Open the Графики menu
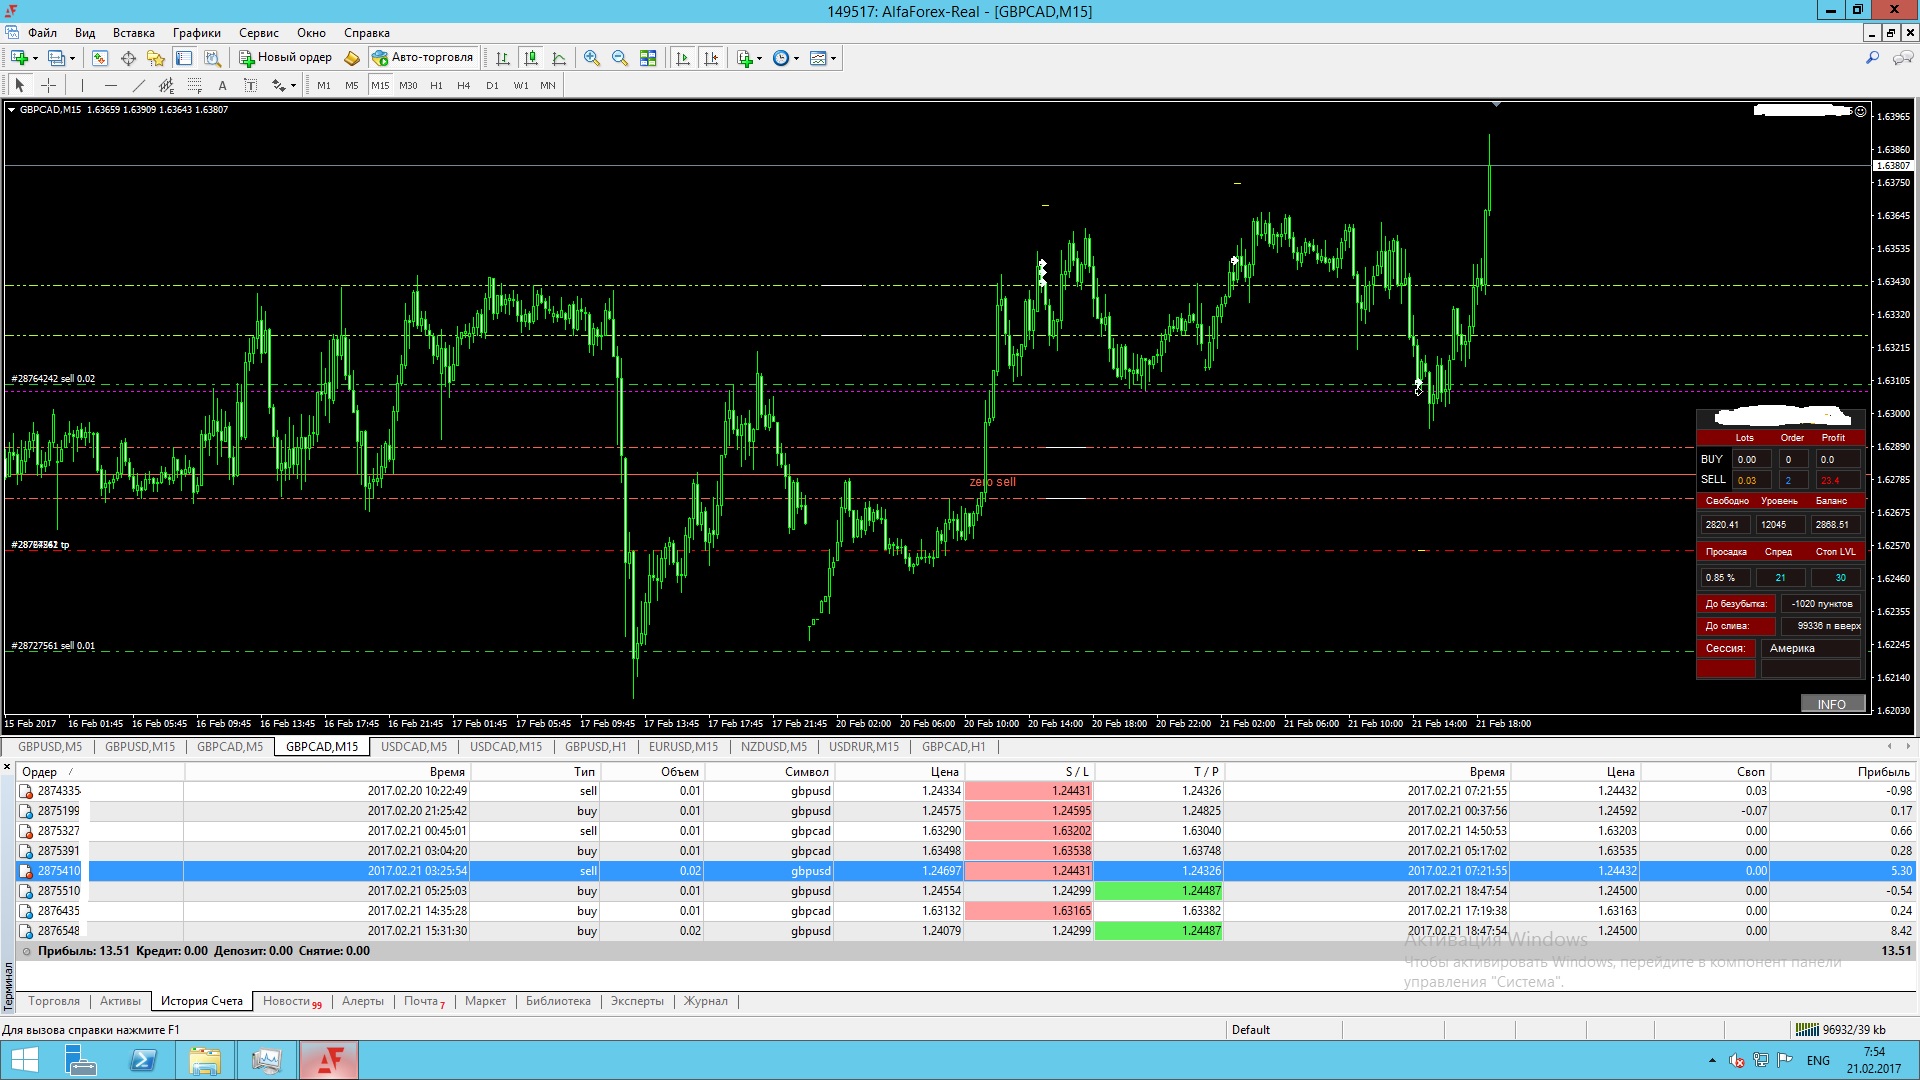Screen dimensions: 1920x1080 tap(196, 33)
